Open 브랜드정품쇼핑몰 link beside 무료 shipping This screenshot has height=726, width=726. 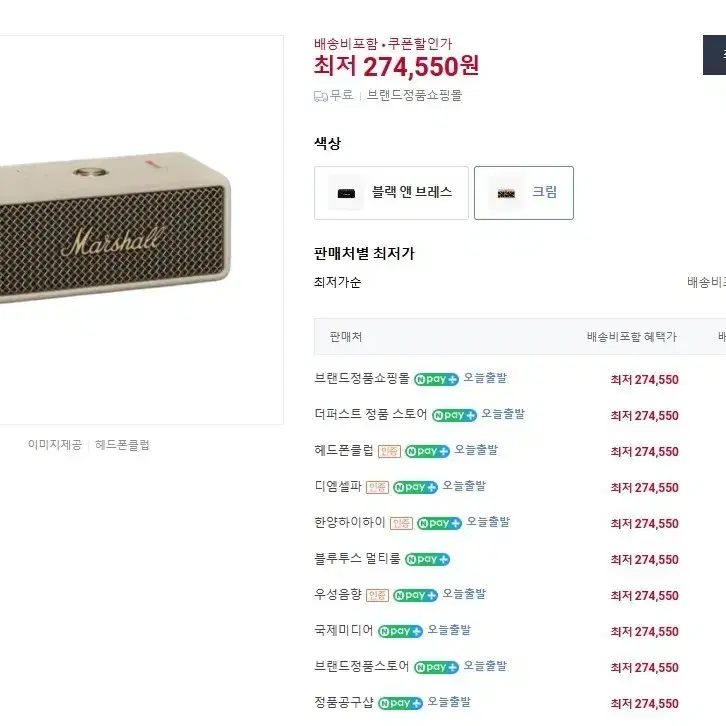[414, 96]
